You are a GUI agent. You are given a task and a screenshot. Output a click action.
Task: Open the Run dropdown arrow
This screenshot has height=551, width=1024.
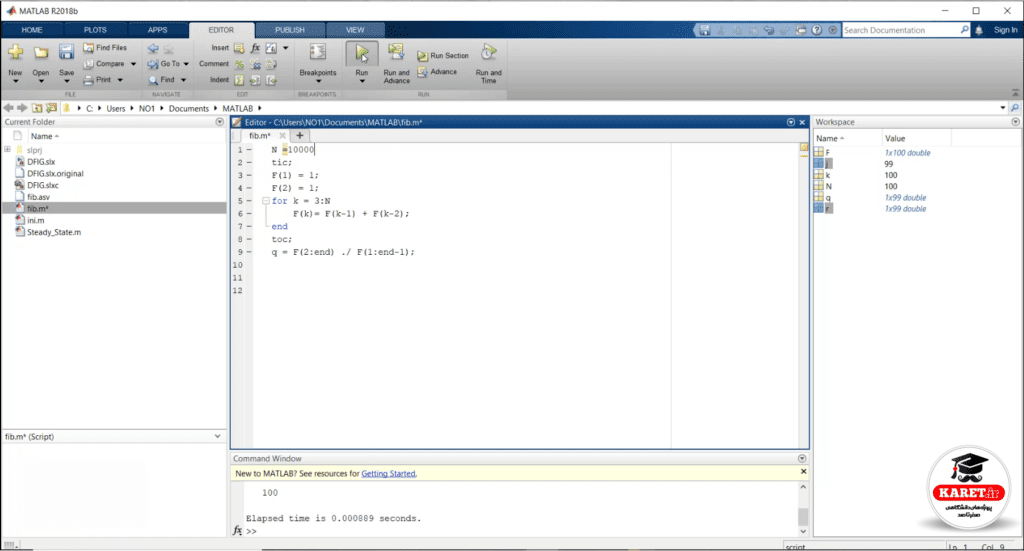tap(362, 82)
